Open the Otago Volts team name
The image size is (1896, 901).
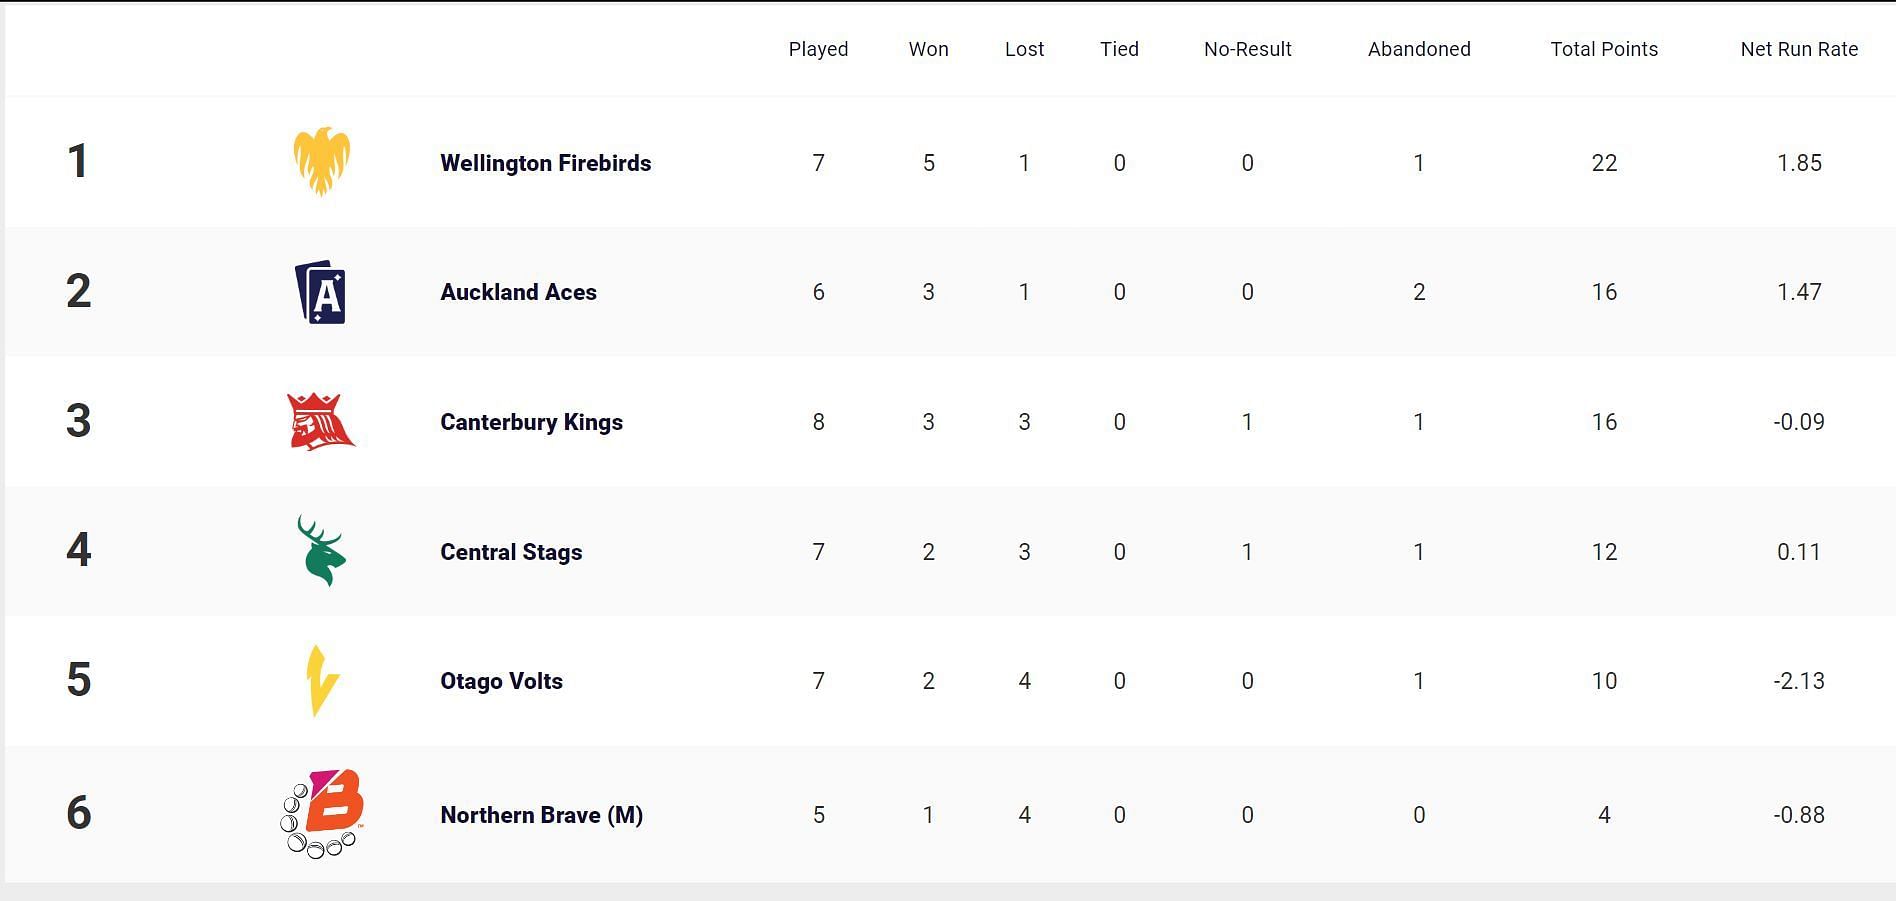(501, 681)
